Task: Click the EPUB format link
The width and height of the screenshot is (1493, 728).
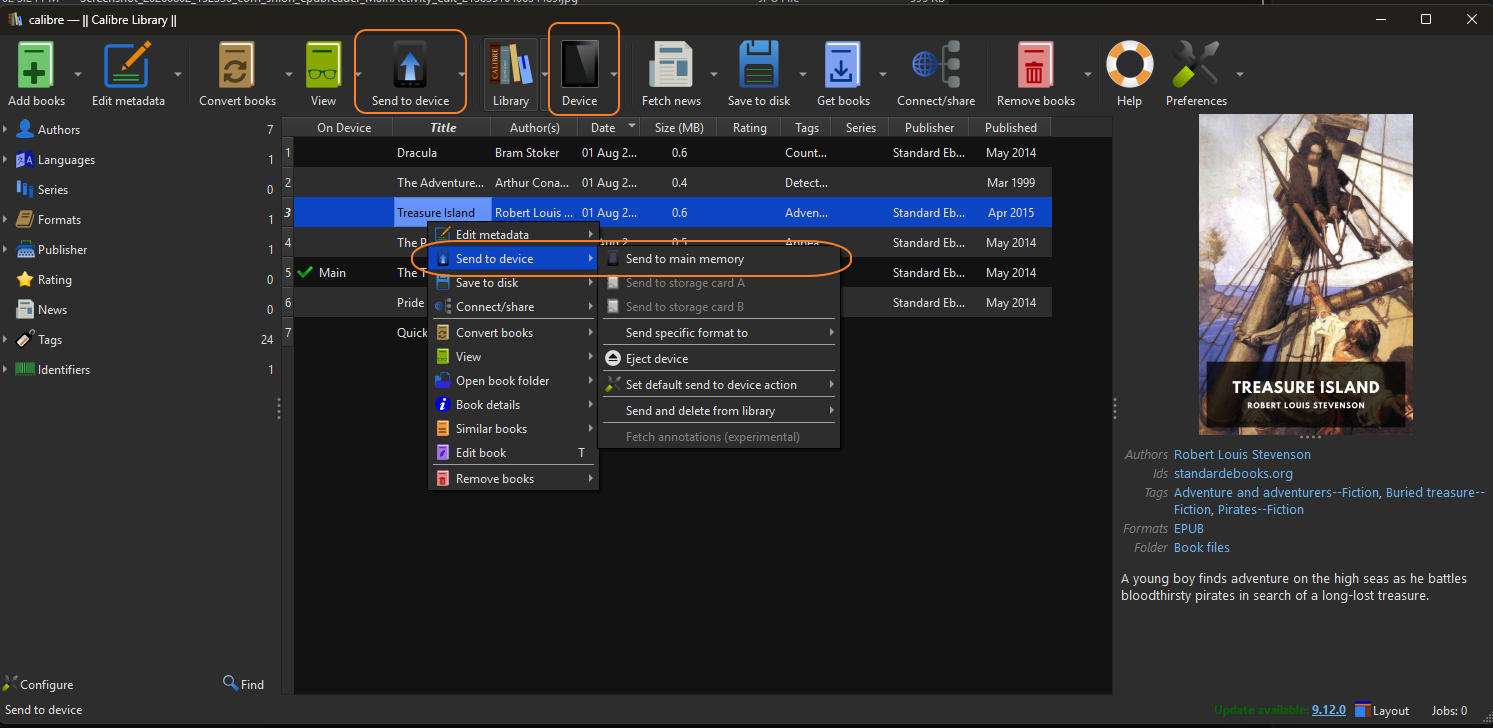Action: (x=1189, y=528)
